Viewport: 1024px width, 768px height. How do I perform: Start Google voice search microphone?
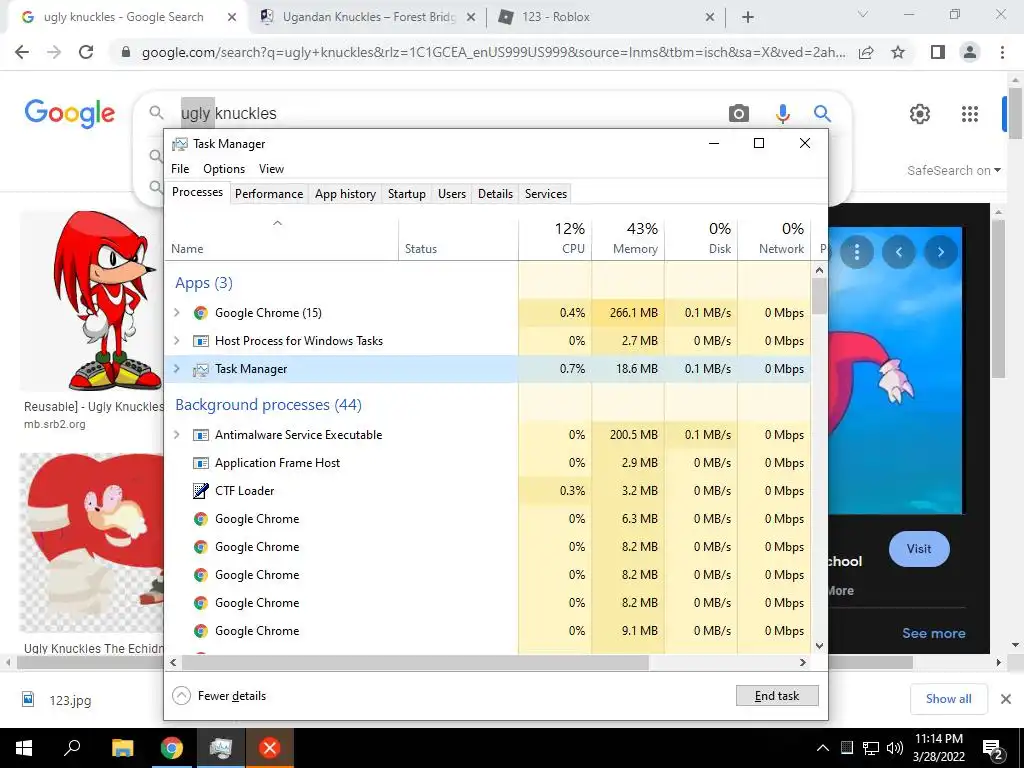[x=782, y=114]
